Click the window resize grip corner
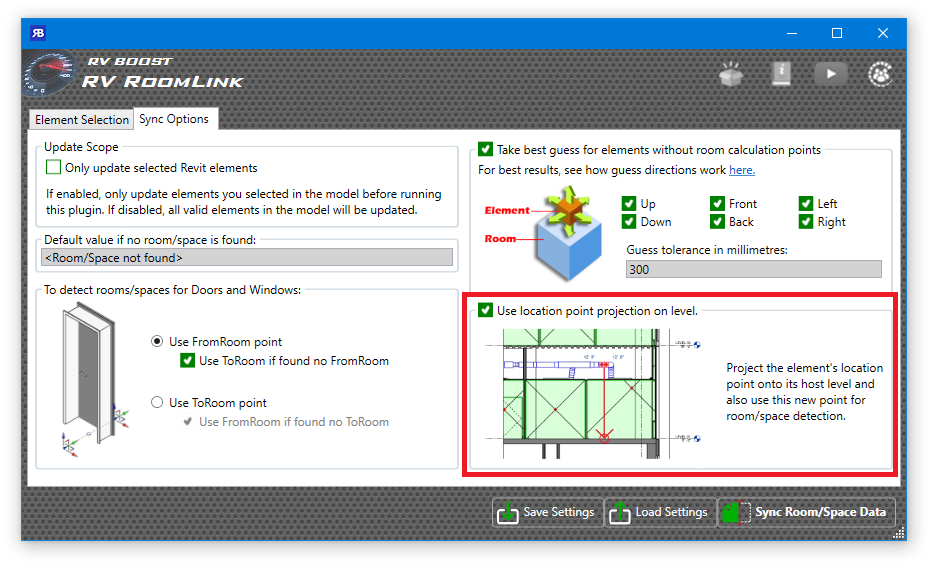The height and width of the screenshot is (569, 929). click(899, 533)
